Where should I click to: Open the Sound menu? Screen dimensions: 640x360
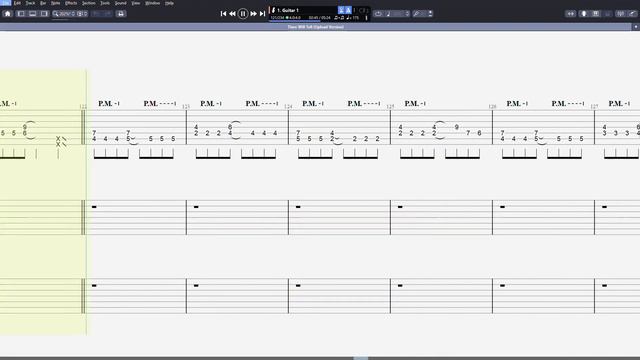pos(120,3)
